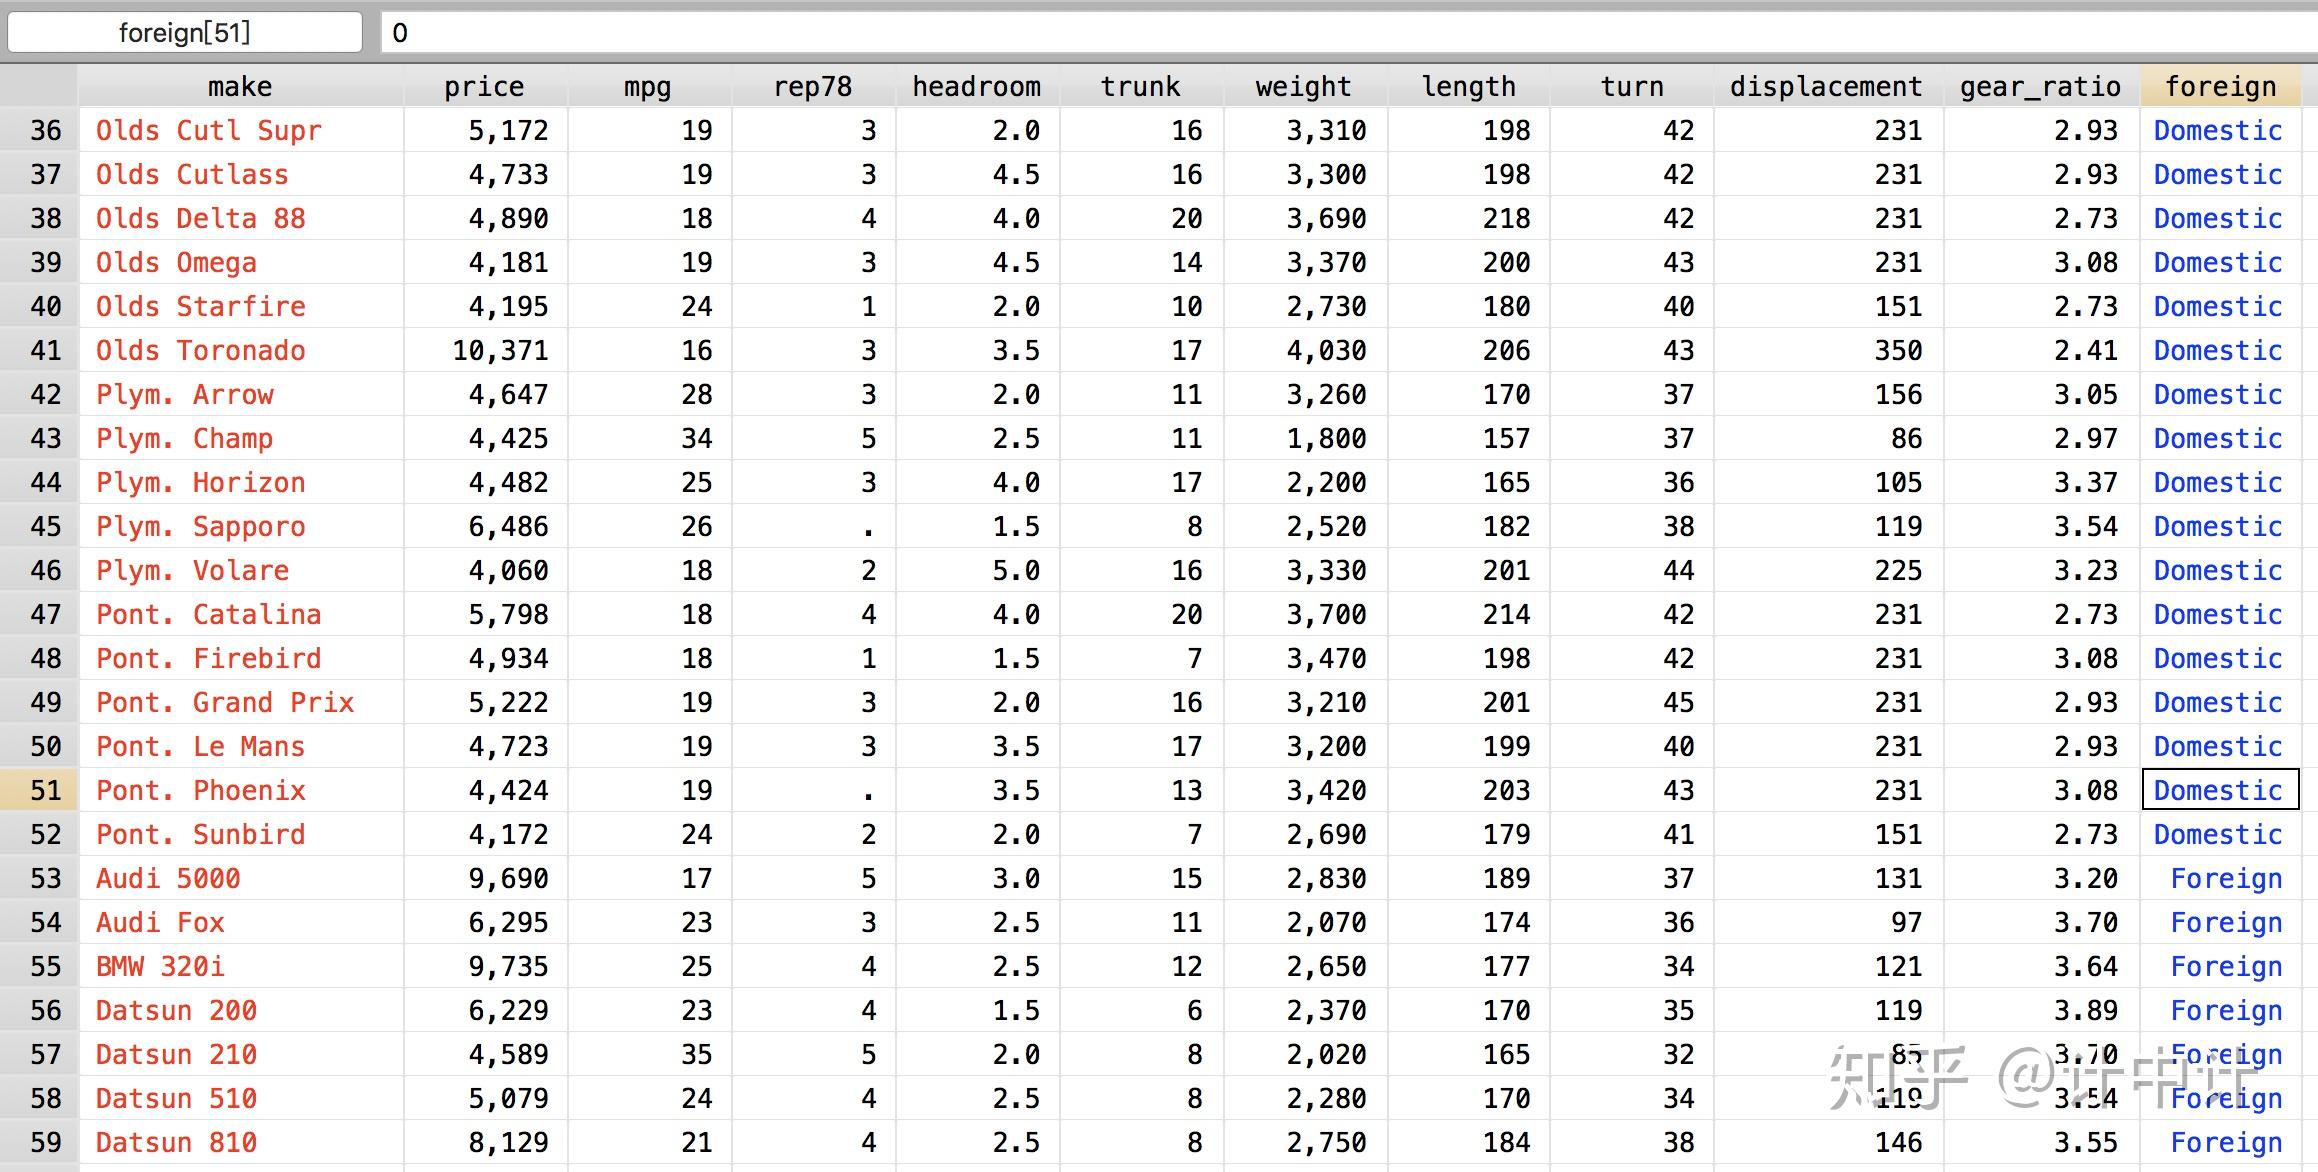
Task: Click the mpg column header
Action: [647, 87]
